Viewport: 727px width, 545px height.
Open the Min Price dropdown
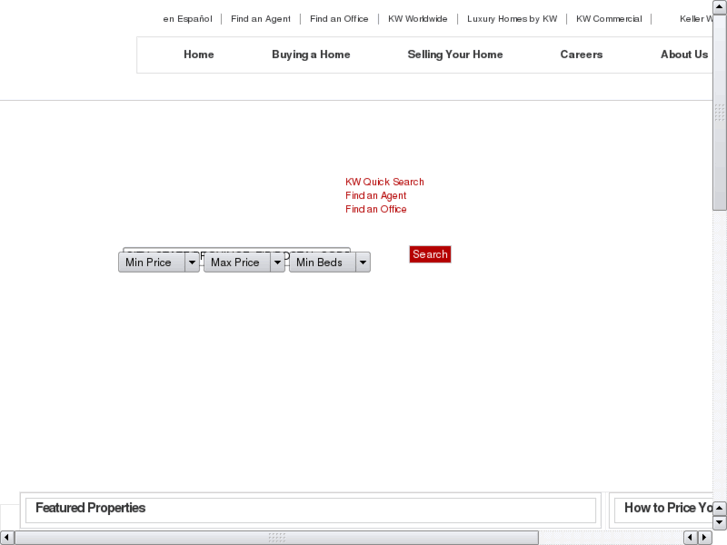point(159,263)
